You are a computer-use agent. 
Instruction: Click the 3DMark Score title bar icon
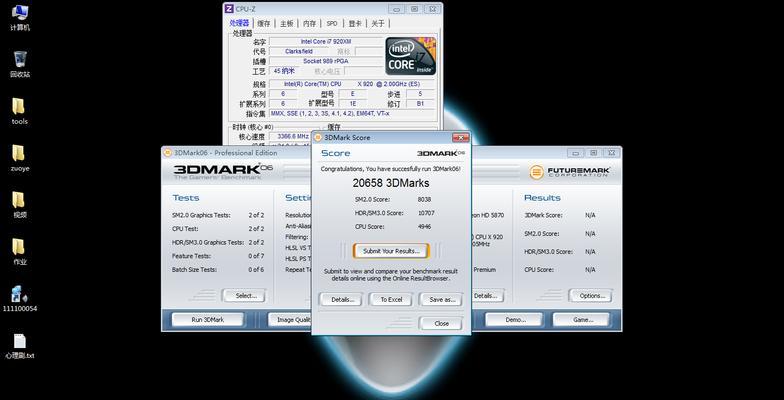pos(318,138)
